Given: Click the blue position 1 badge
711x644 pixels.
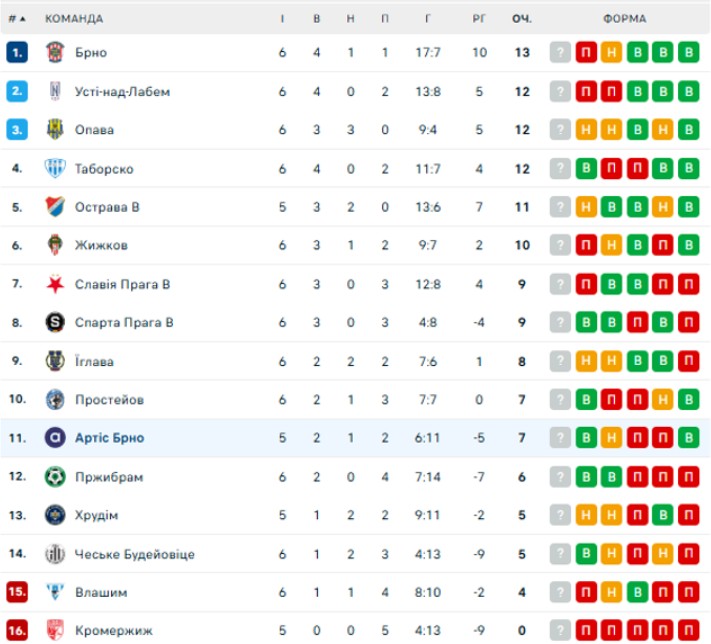Looking at the screenshot, I should [17, 53].
